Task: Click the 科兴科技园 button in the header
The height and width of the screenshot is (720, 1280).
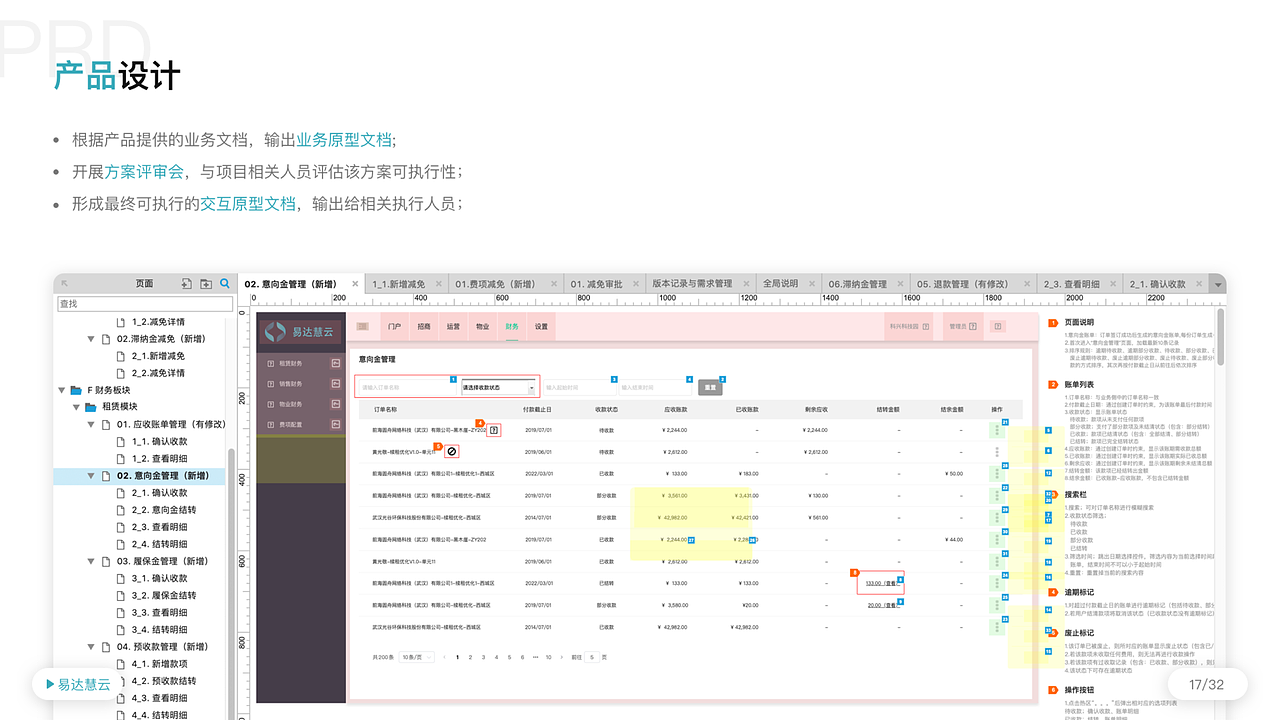Action: (909, 326)
